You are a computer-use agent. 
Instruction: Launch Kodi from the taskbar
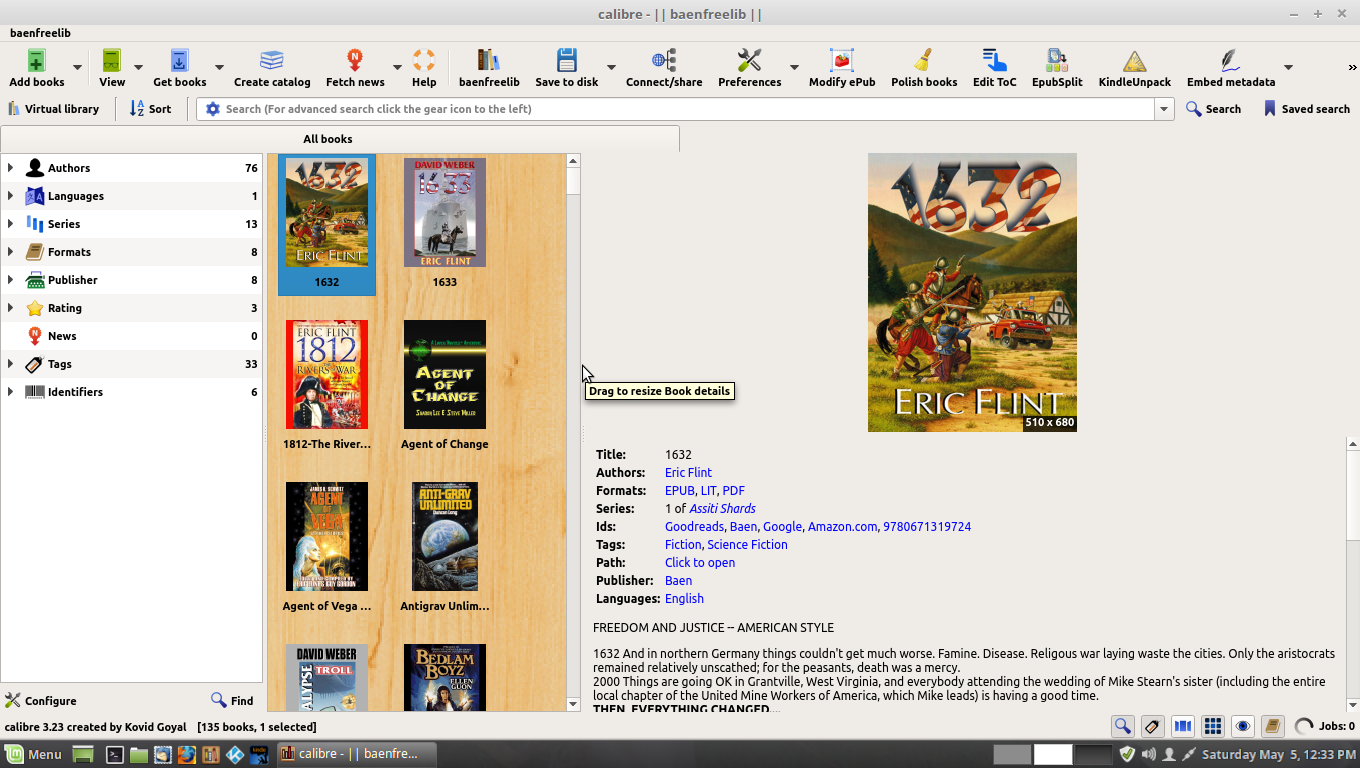235,755
